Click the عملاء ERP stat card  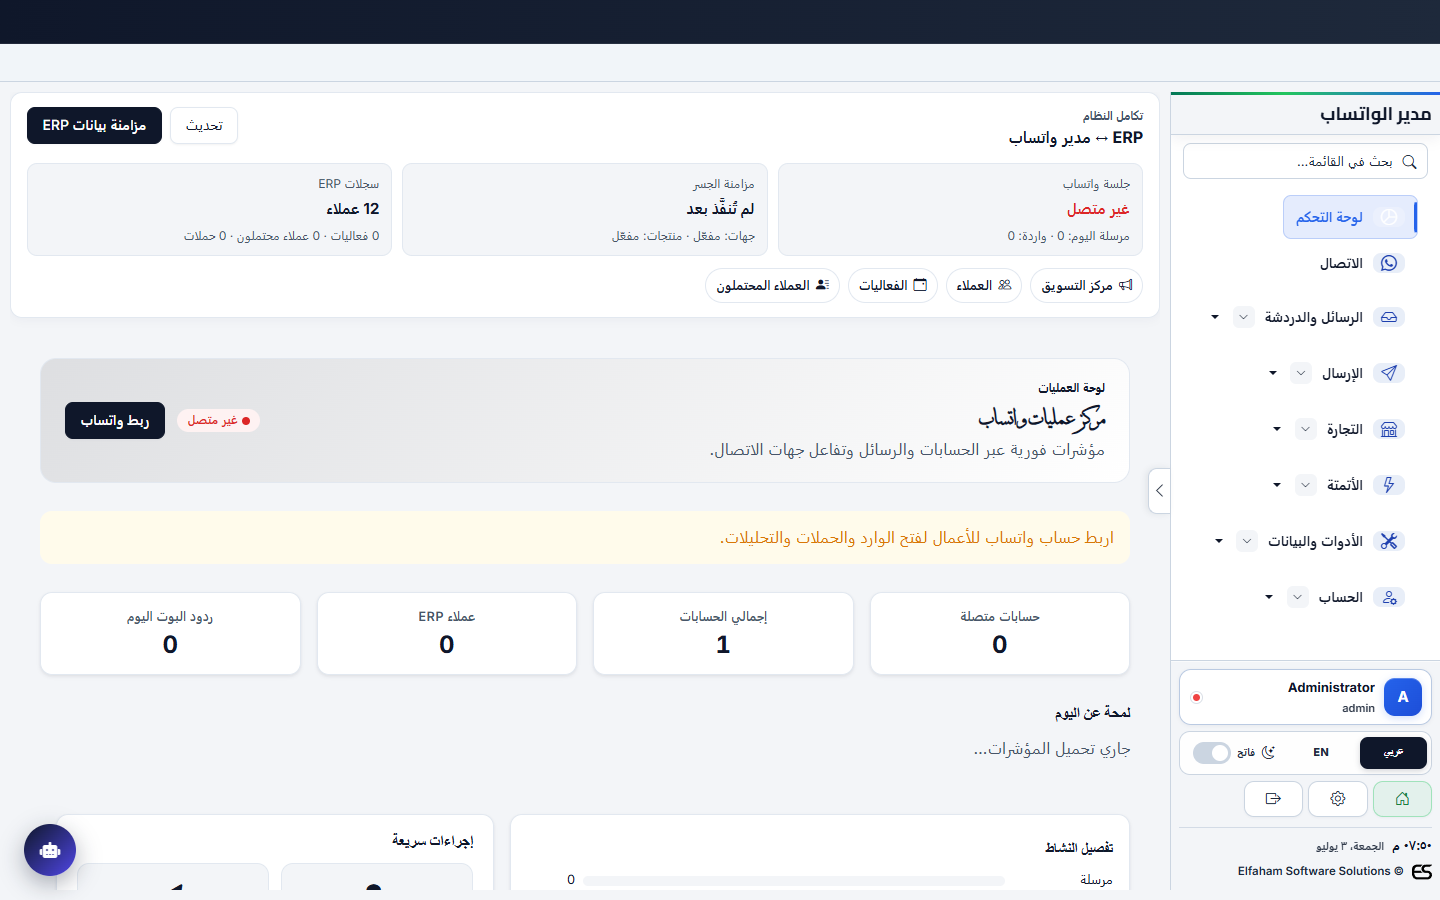tap(447, 633)
